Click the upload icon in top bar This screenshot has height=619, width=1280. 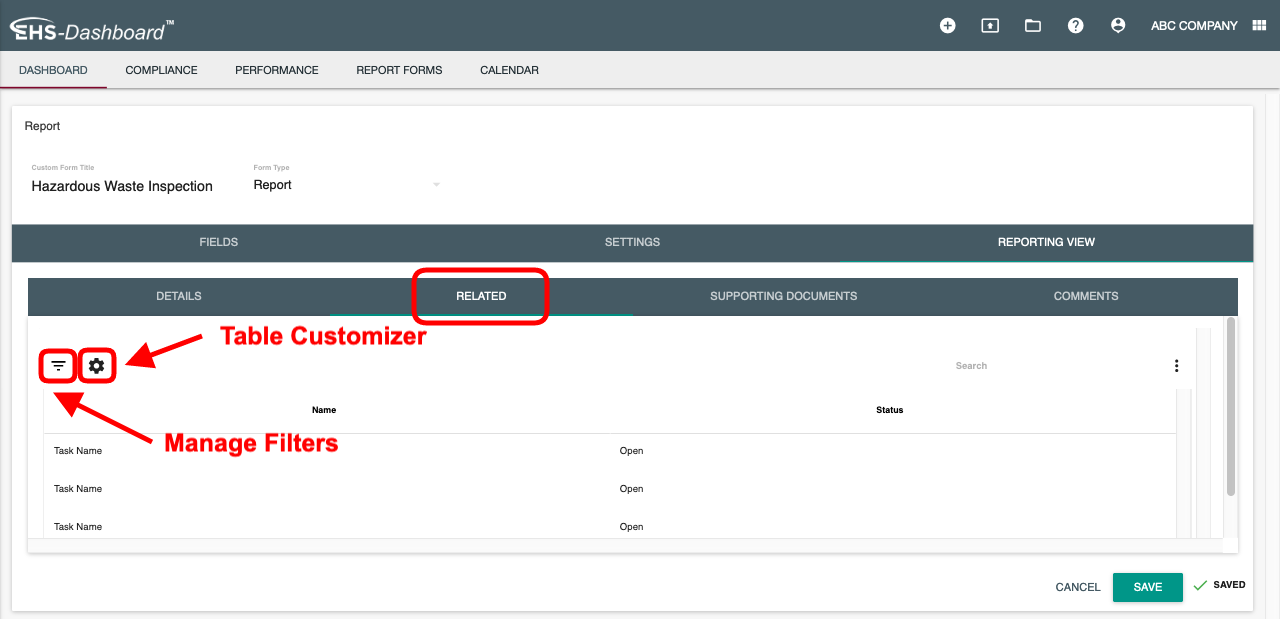(x=990, y=26)
